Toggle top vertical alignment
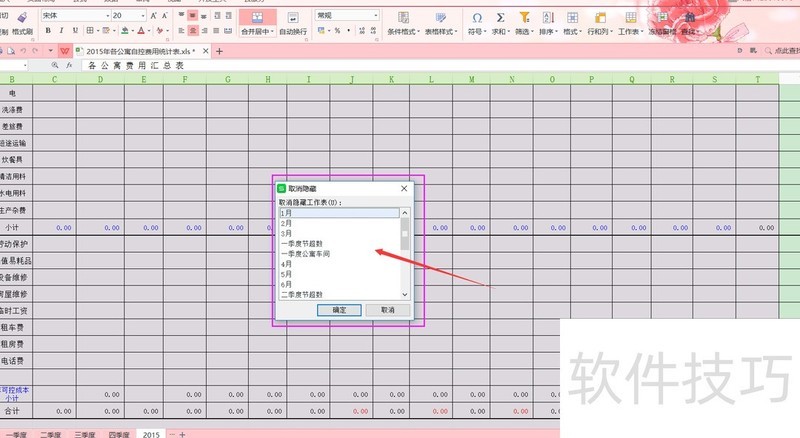This screenshot has height=438, width=800. 181,15
